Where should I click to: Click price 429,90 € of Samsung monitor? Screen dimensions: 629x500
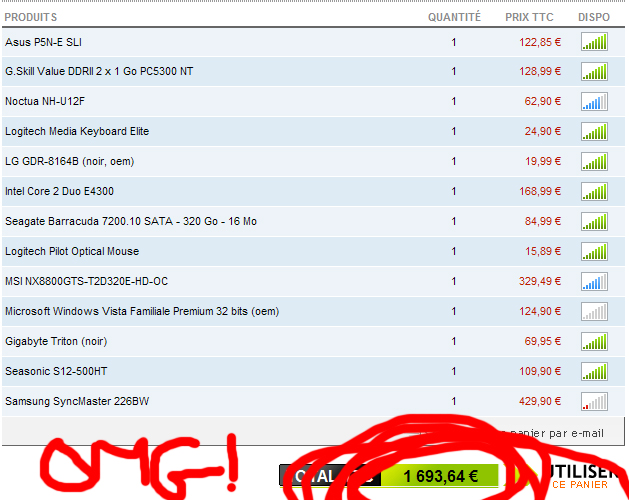[x=540, y=401]
